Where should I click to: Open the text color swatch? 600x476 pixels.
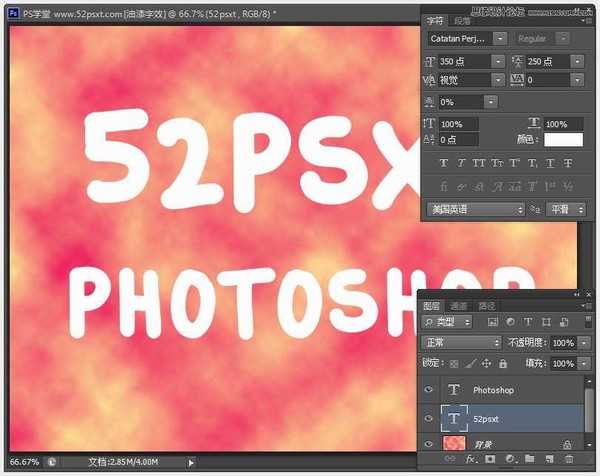click(x=562, y=139)
